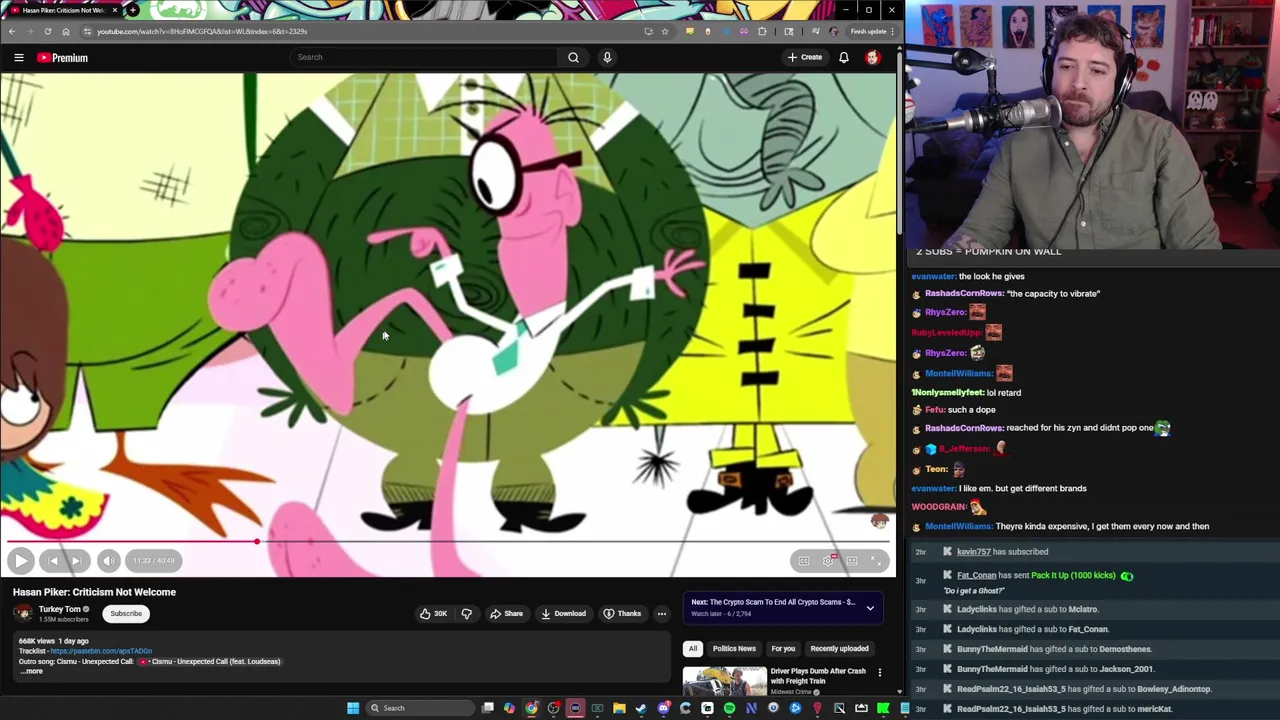
Task: Go to YouTube Premium home logo
Action: click(63, 58)
